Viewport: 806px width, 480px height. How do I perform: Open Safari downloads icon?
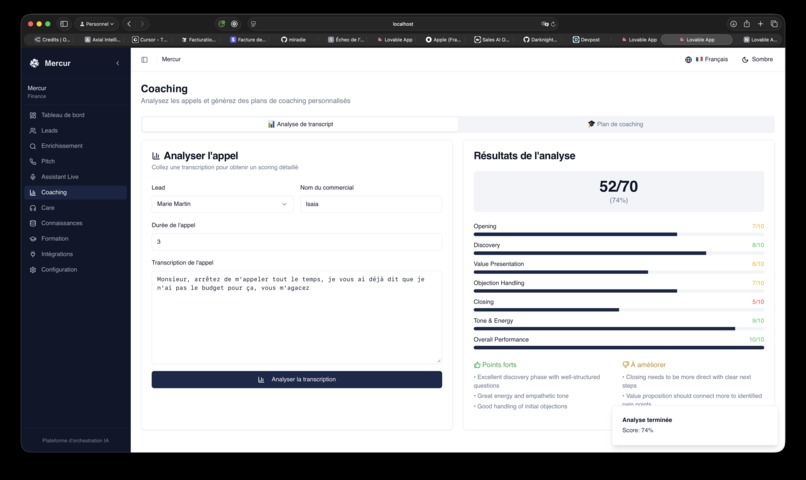pyautogui.click(x=733, y=24)
